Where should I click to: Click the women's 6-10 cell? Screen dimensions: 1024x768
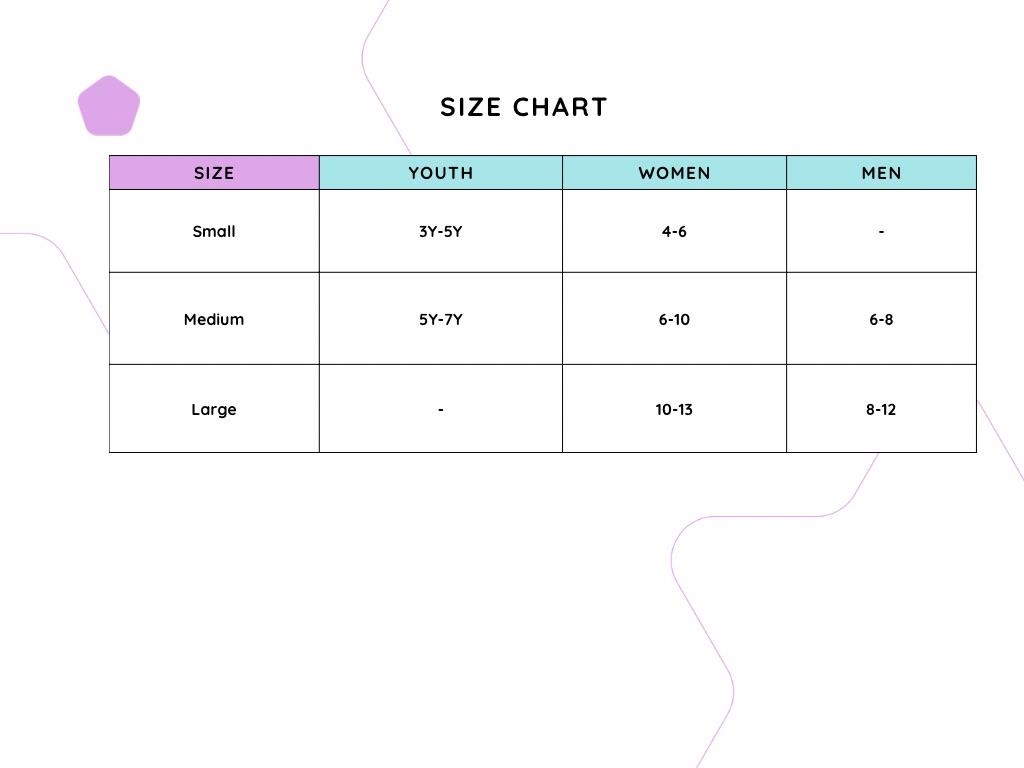click(674, 319)
